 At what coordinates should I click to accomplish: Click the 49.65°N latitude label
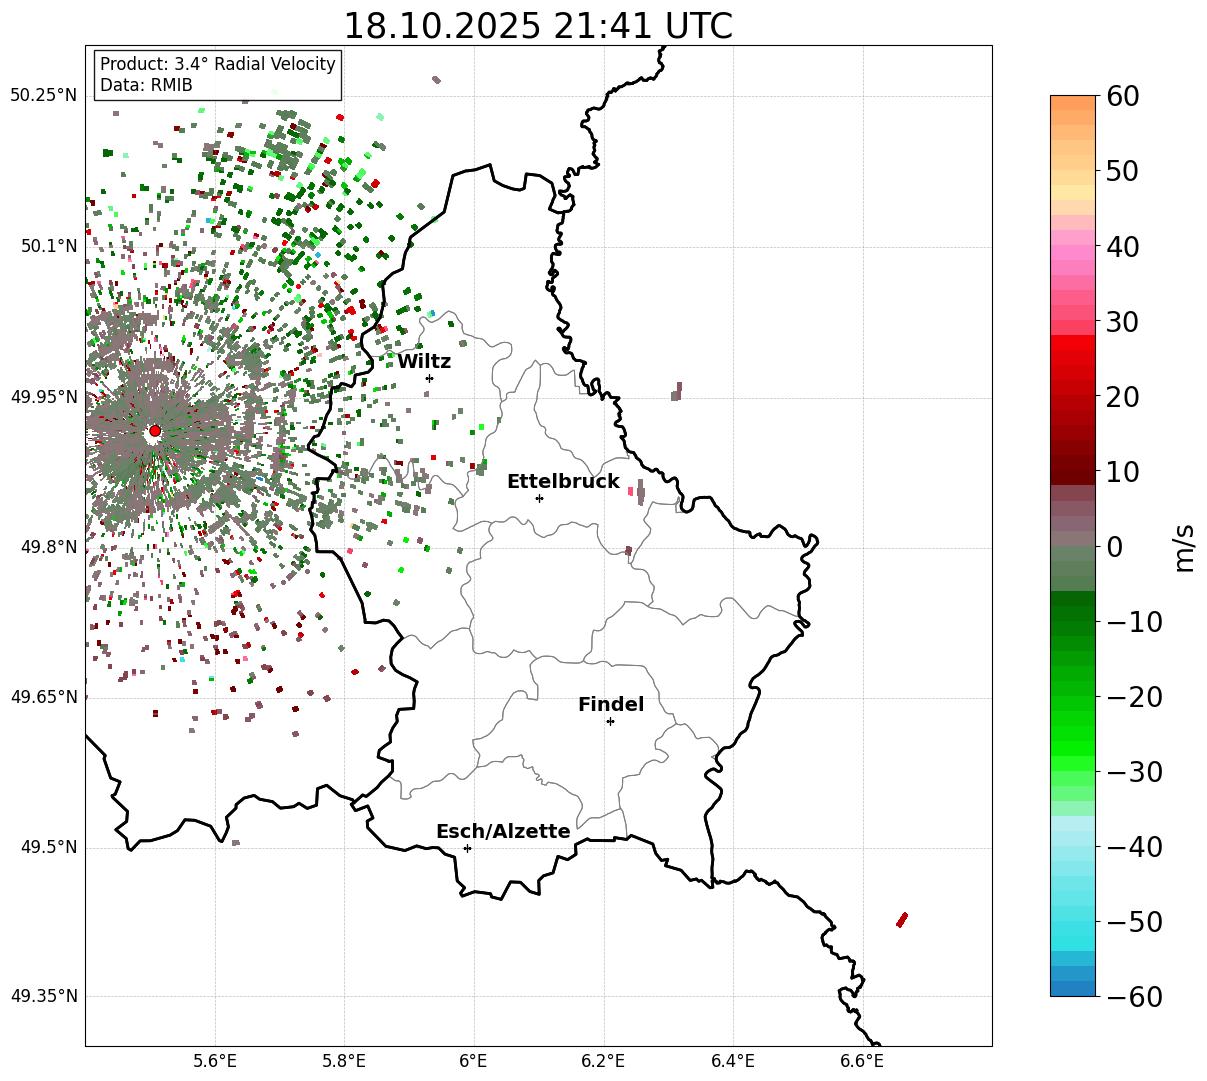coord(43,697)
